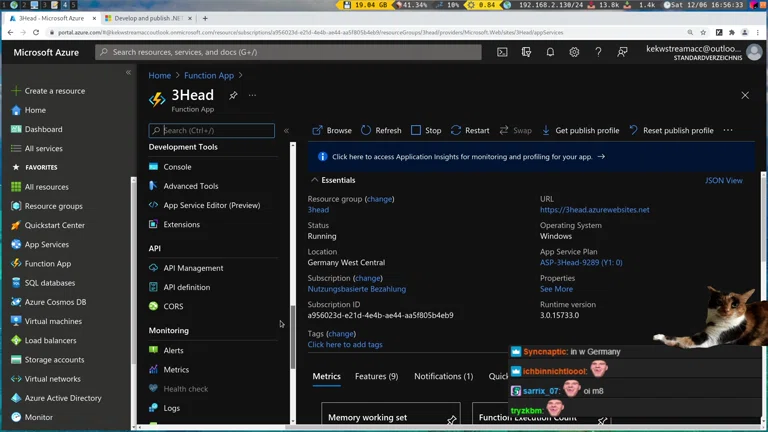Open Storage accounts

point(54,360)
